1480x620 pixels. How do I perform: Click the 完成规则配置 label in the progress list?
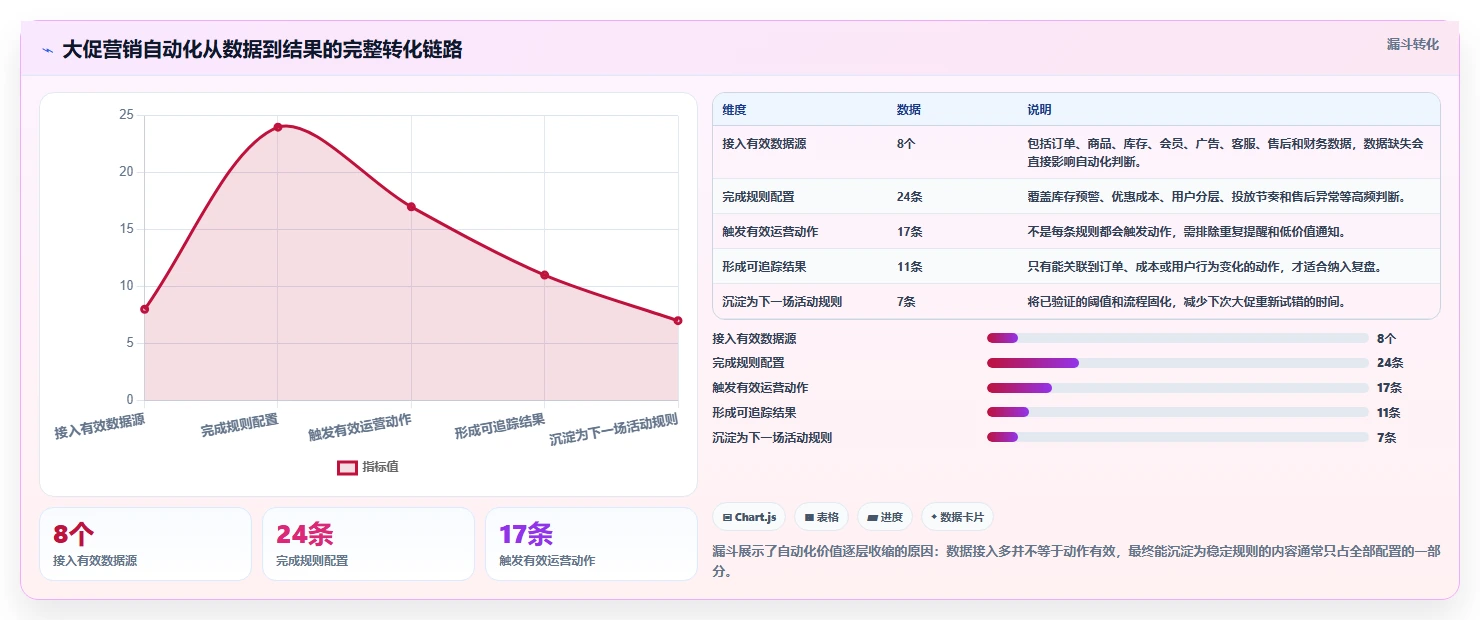(x=748, y=363)
